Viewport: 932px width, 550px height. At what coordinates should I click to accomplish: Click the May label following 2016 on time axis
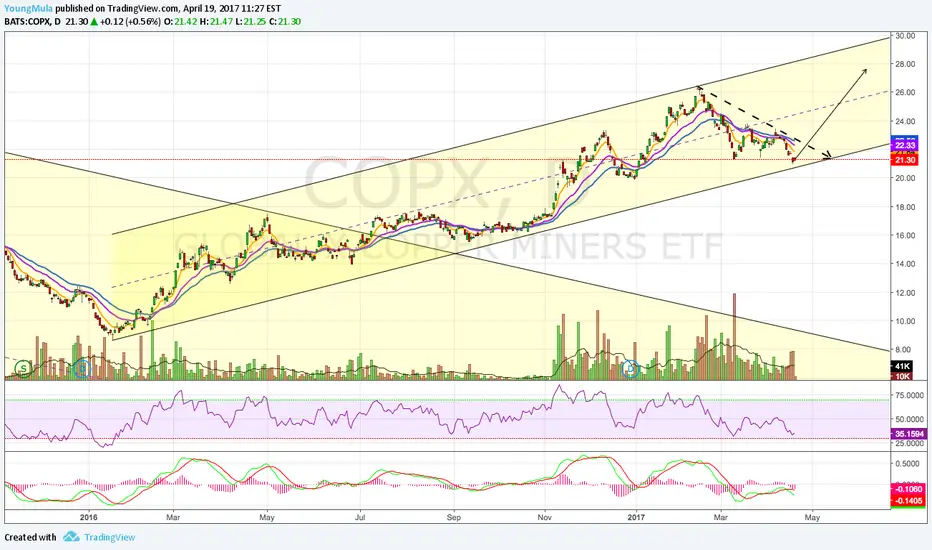point(267,517)
